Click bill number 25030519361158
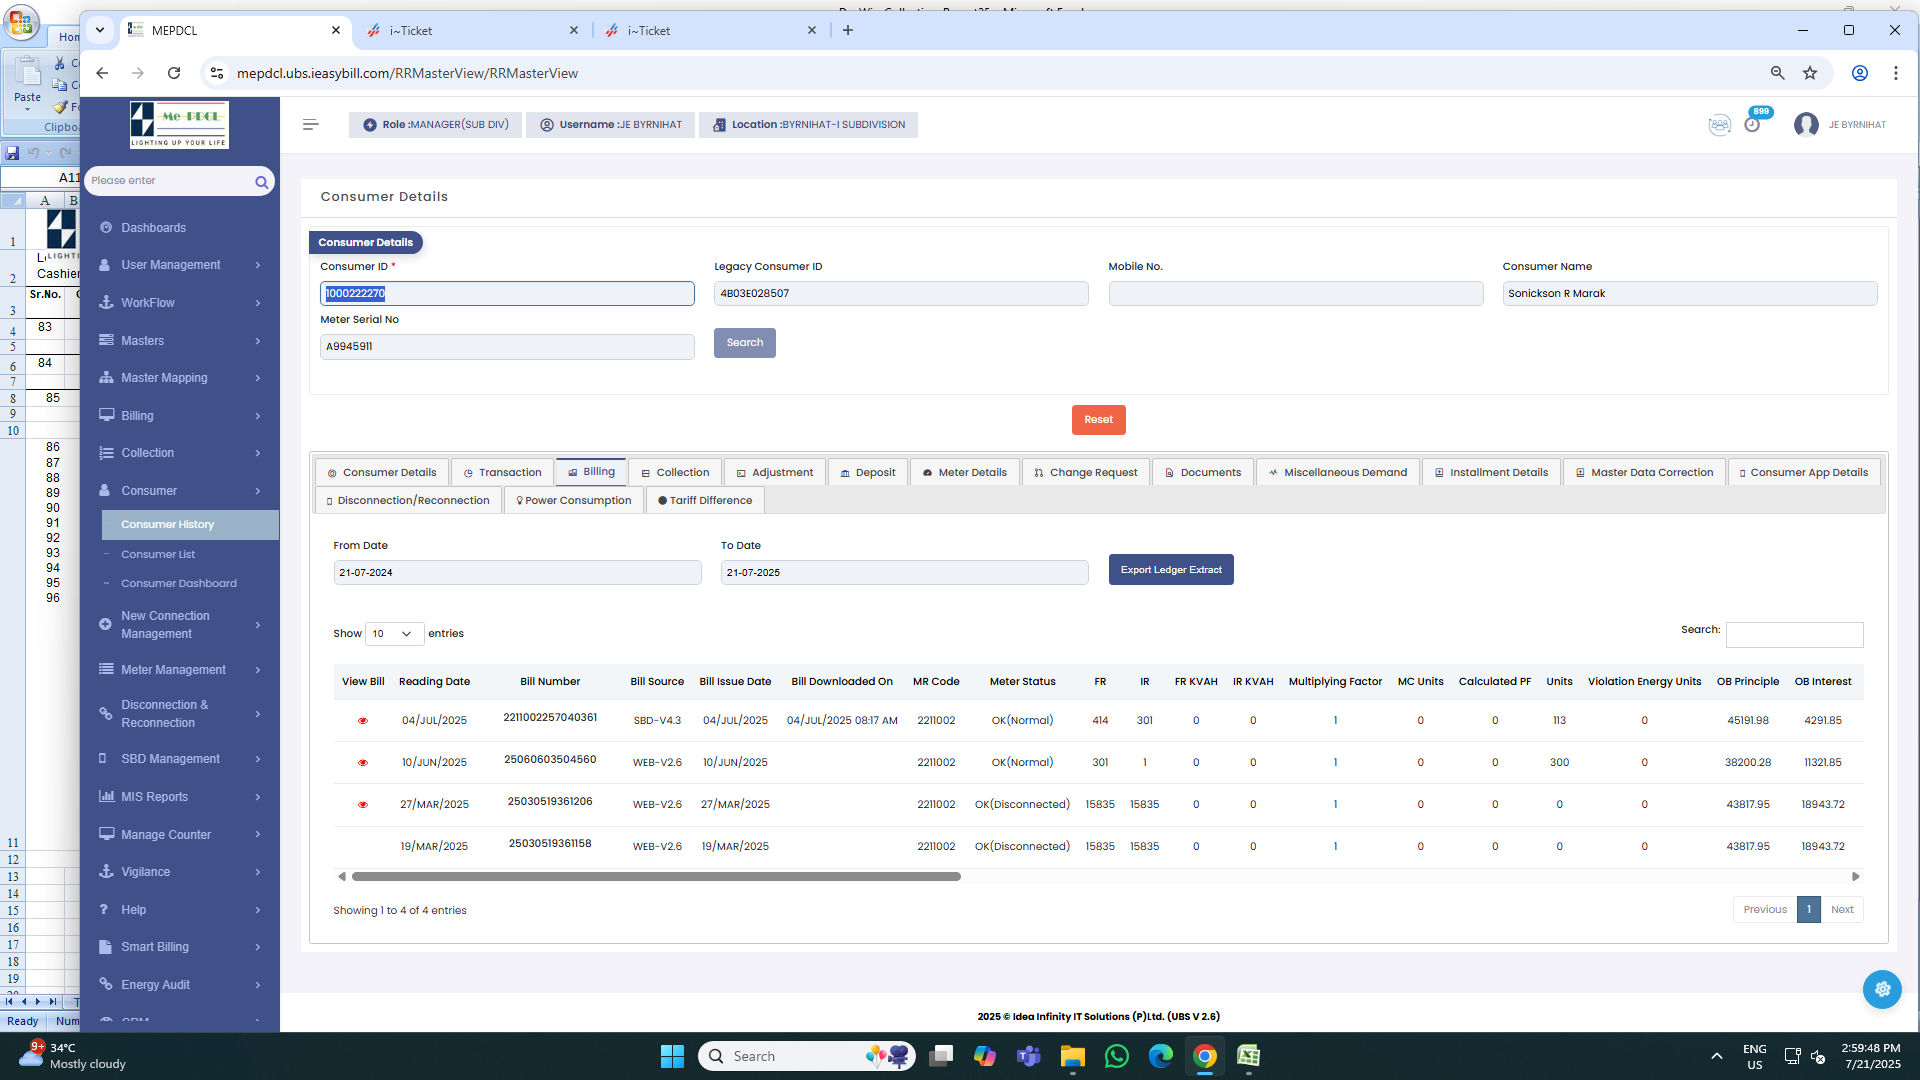Image resolution: width=1920 pixels, height=1080 pixels. point(550,844)
